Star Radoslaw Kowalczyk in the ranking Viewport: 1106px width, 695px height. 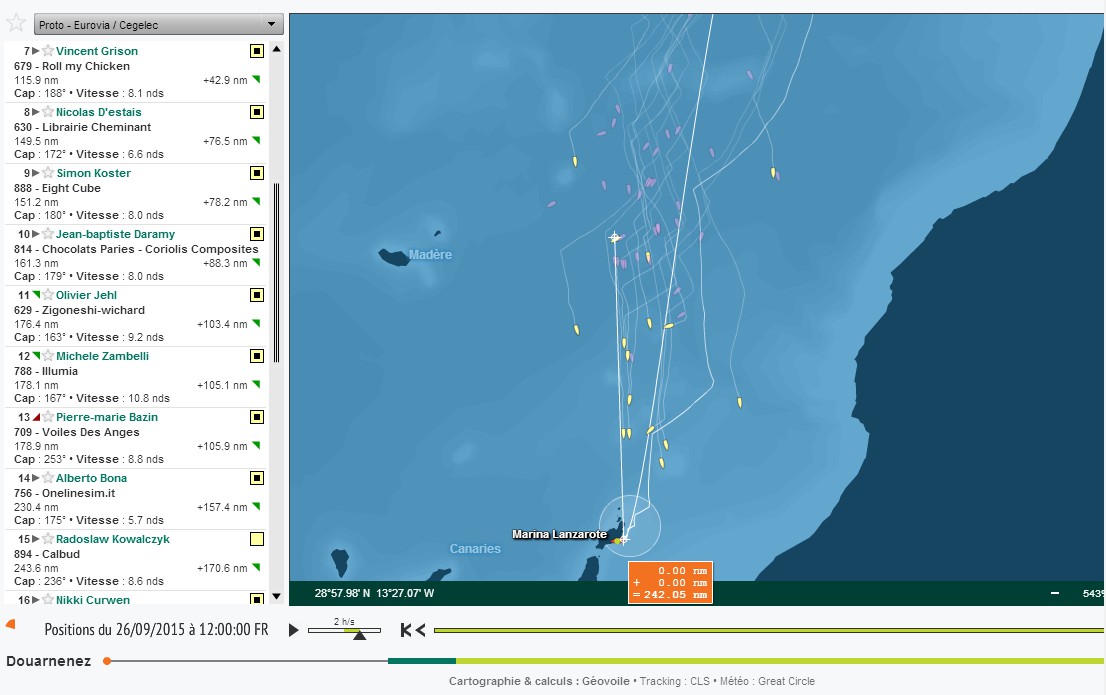tap(48, 539)
